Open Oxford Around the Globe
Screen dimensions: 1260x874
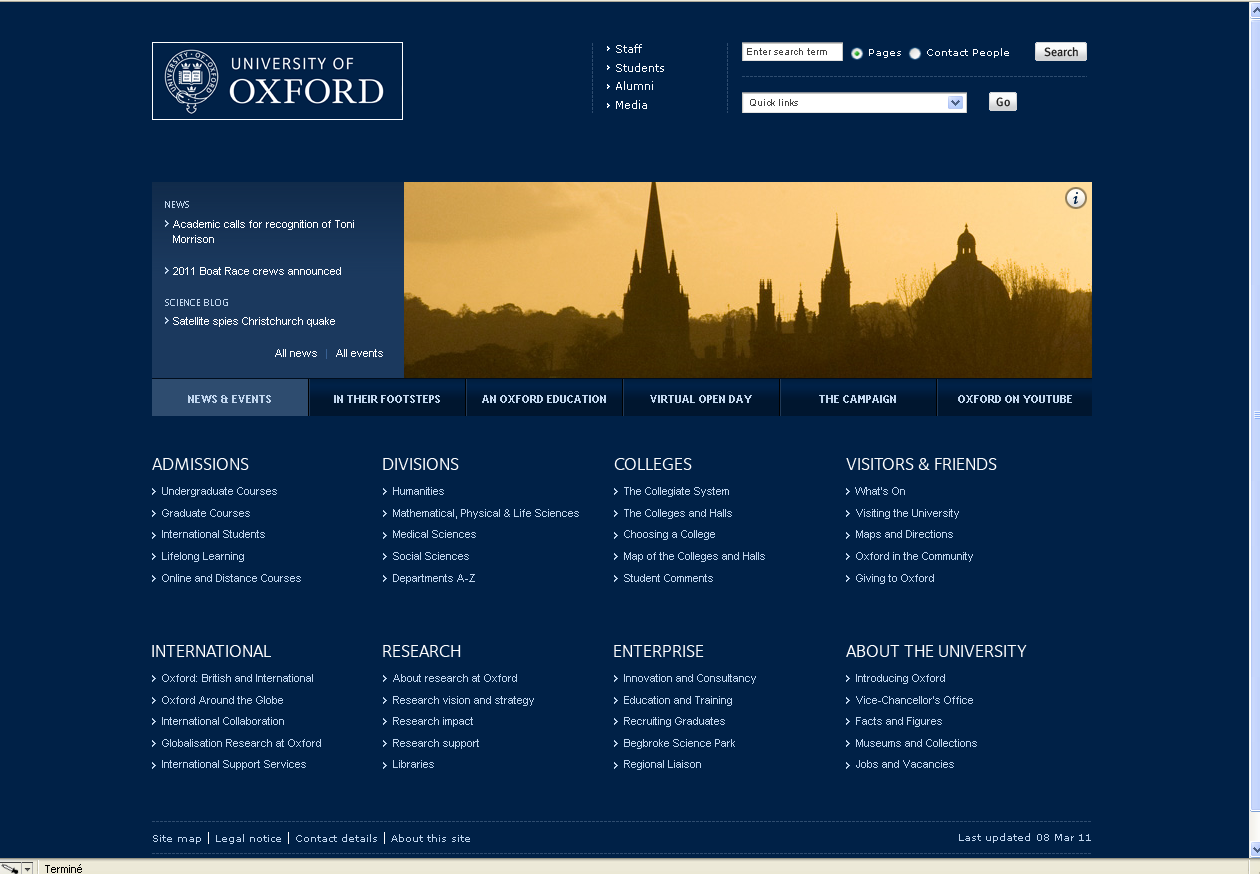coord(222,700)
